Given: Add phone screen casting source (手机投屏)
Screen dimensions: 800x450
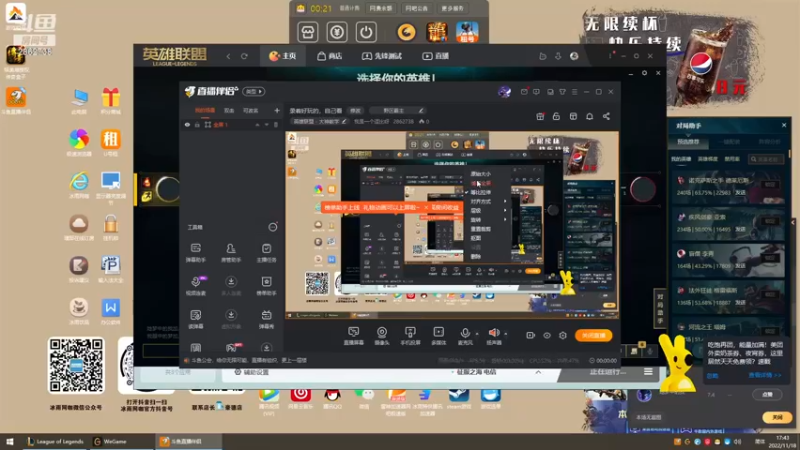Looking at the screenshot, I should pyautogui.click(x=410, y=336).
